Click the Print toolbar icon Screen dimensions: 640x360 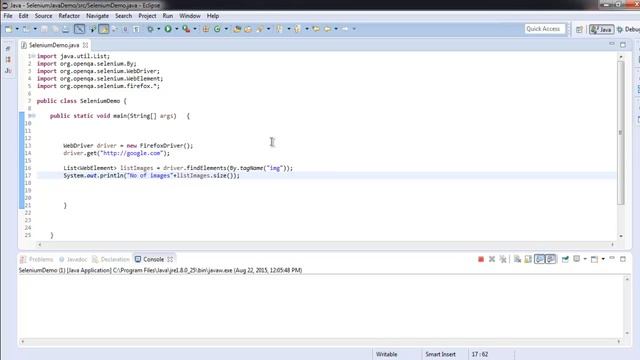coord(65,29)
